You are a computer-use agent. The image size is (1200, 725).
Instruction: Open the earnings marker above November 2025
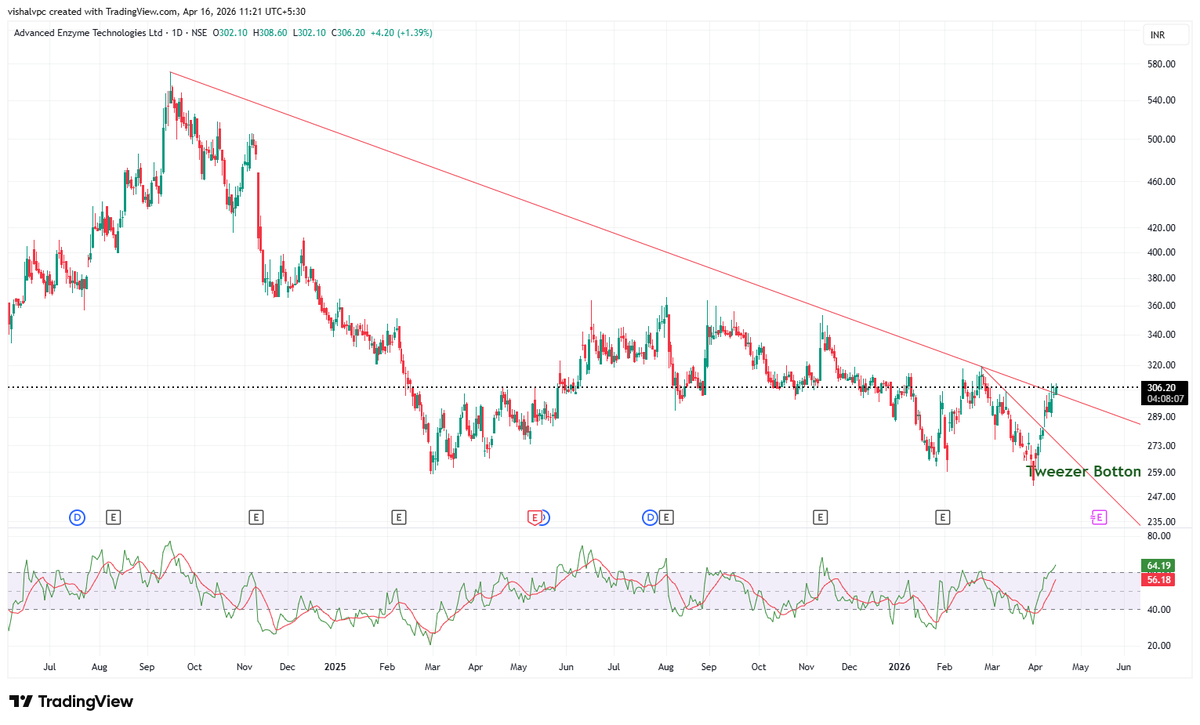tap(820, 517)
